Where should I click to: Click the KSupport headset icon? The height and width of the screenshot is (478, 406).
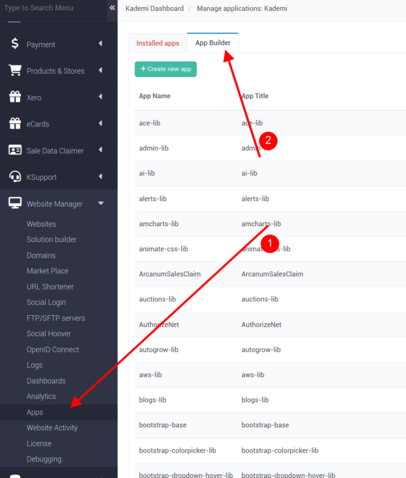click(x=15, y=176)
